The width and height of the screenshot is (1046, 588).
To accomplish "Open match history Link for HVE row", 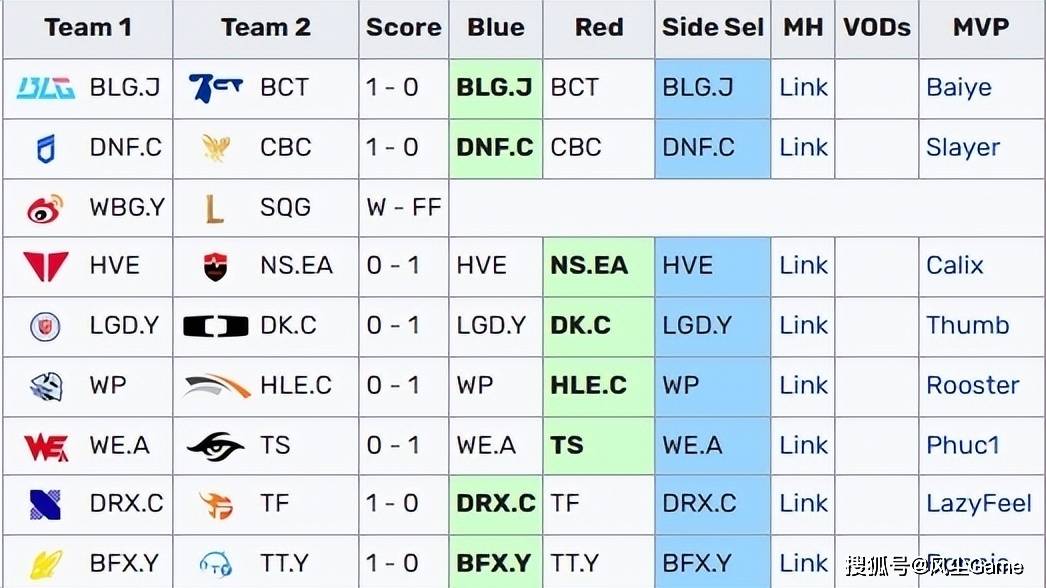I will click(803, 266).
